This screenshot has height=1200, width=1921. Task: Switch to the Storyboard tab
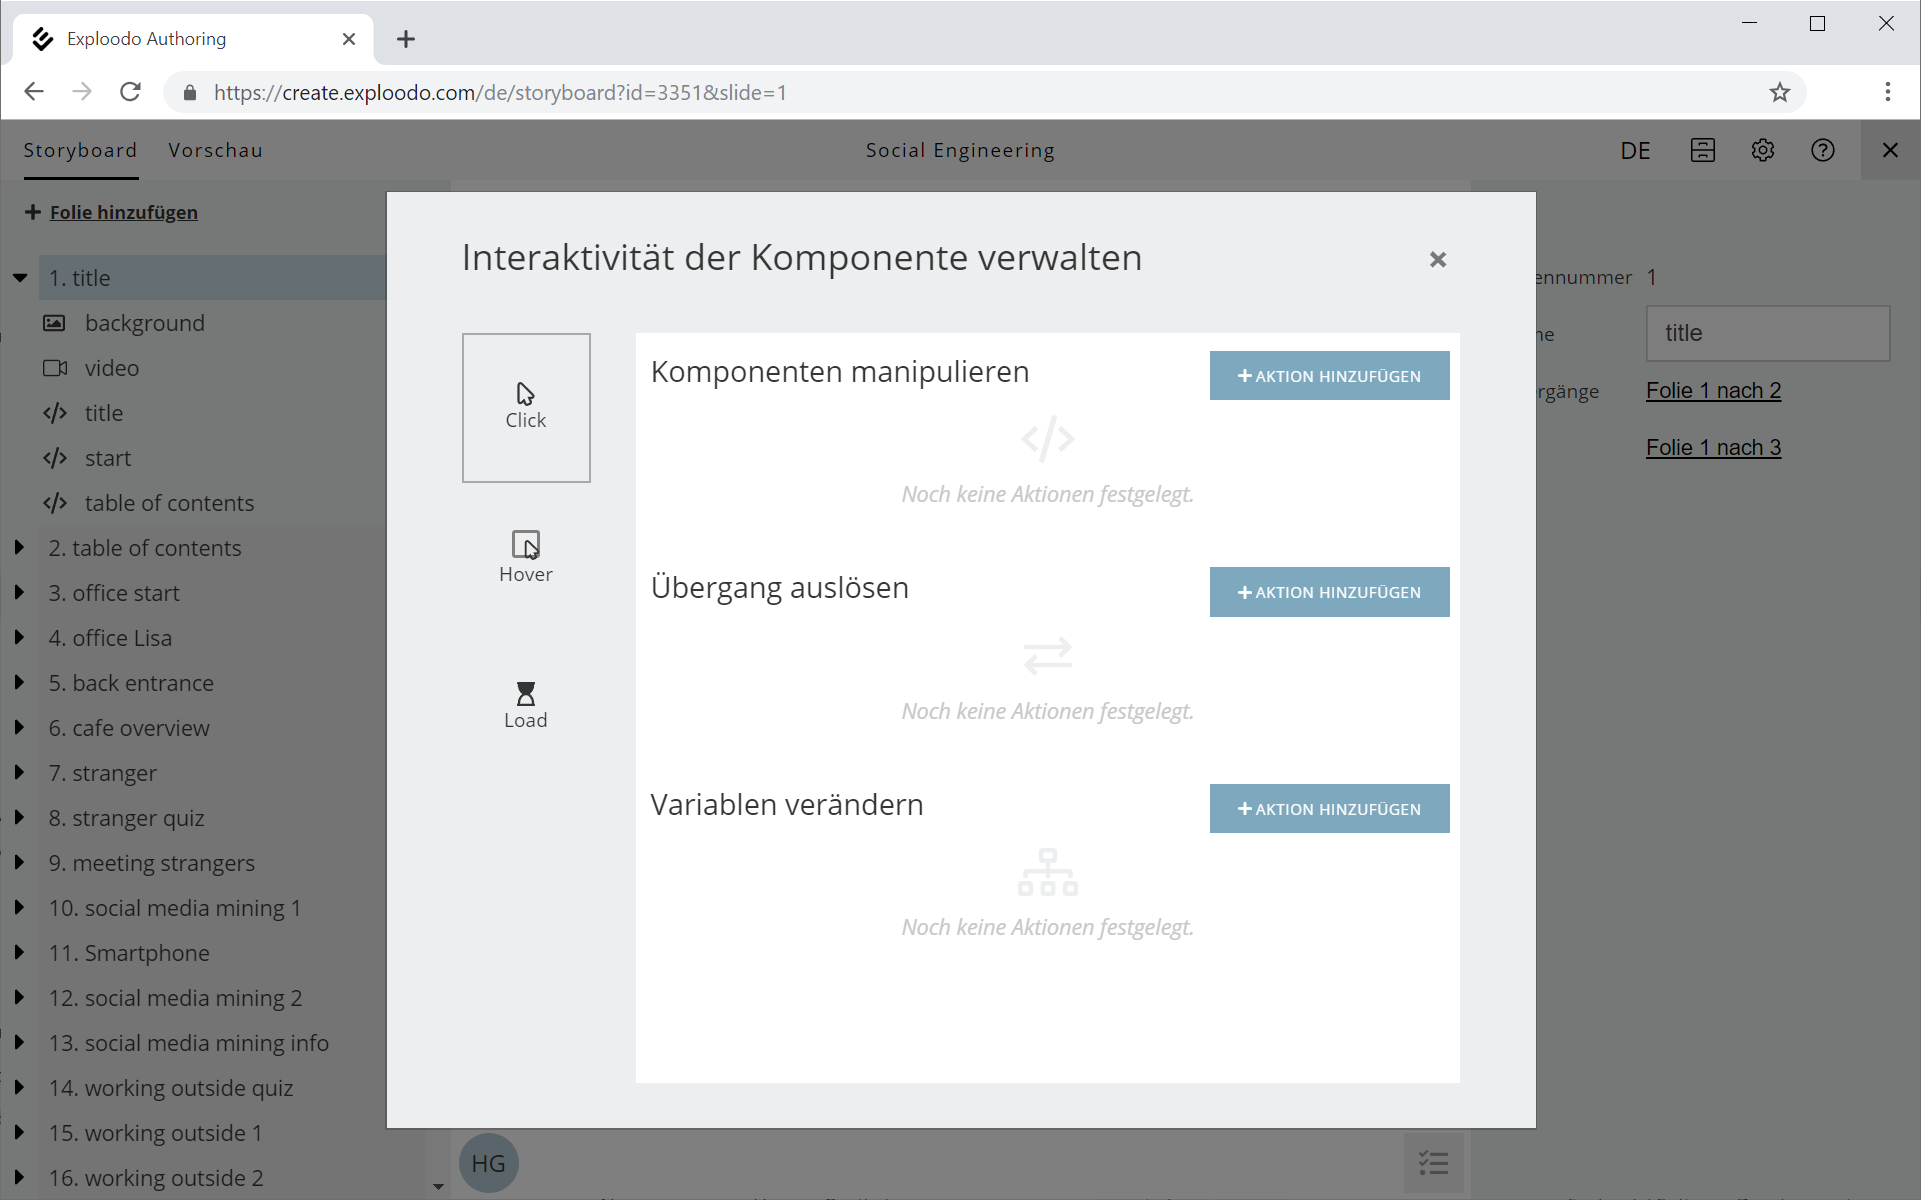coord(80,150)
